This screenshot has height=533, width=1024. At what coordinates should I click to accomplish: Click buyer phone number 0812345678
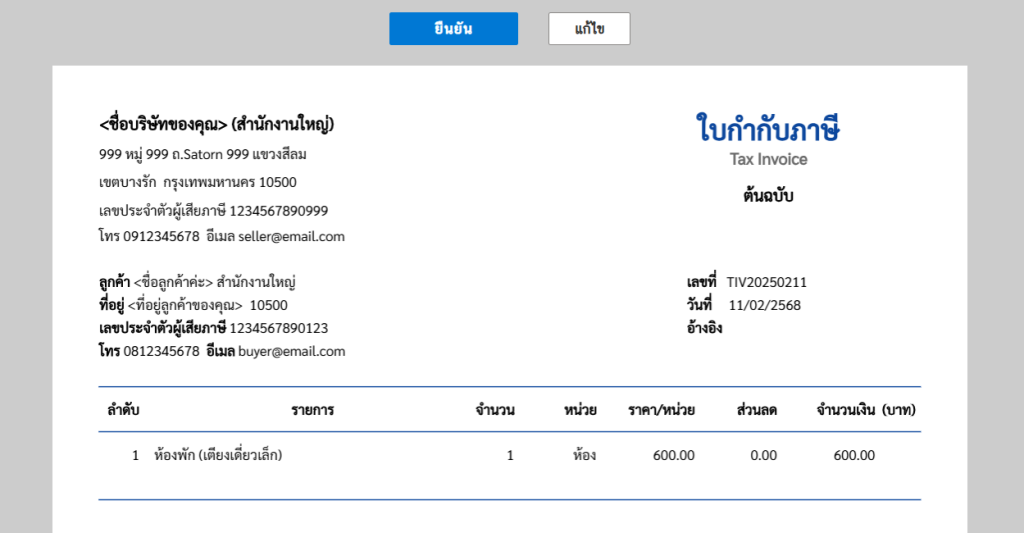[x=161, y=351]
